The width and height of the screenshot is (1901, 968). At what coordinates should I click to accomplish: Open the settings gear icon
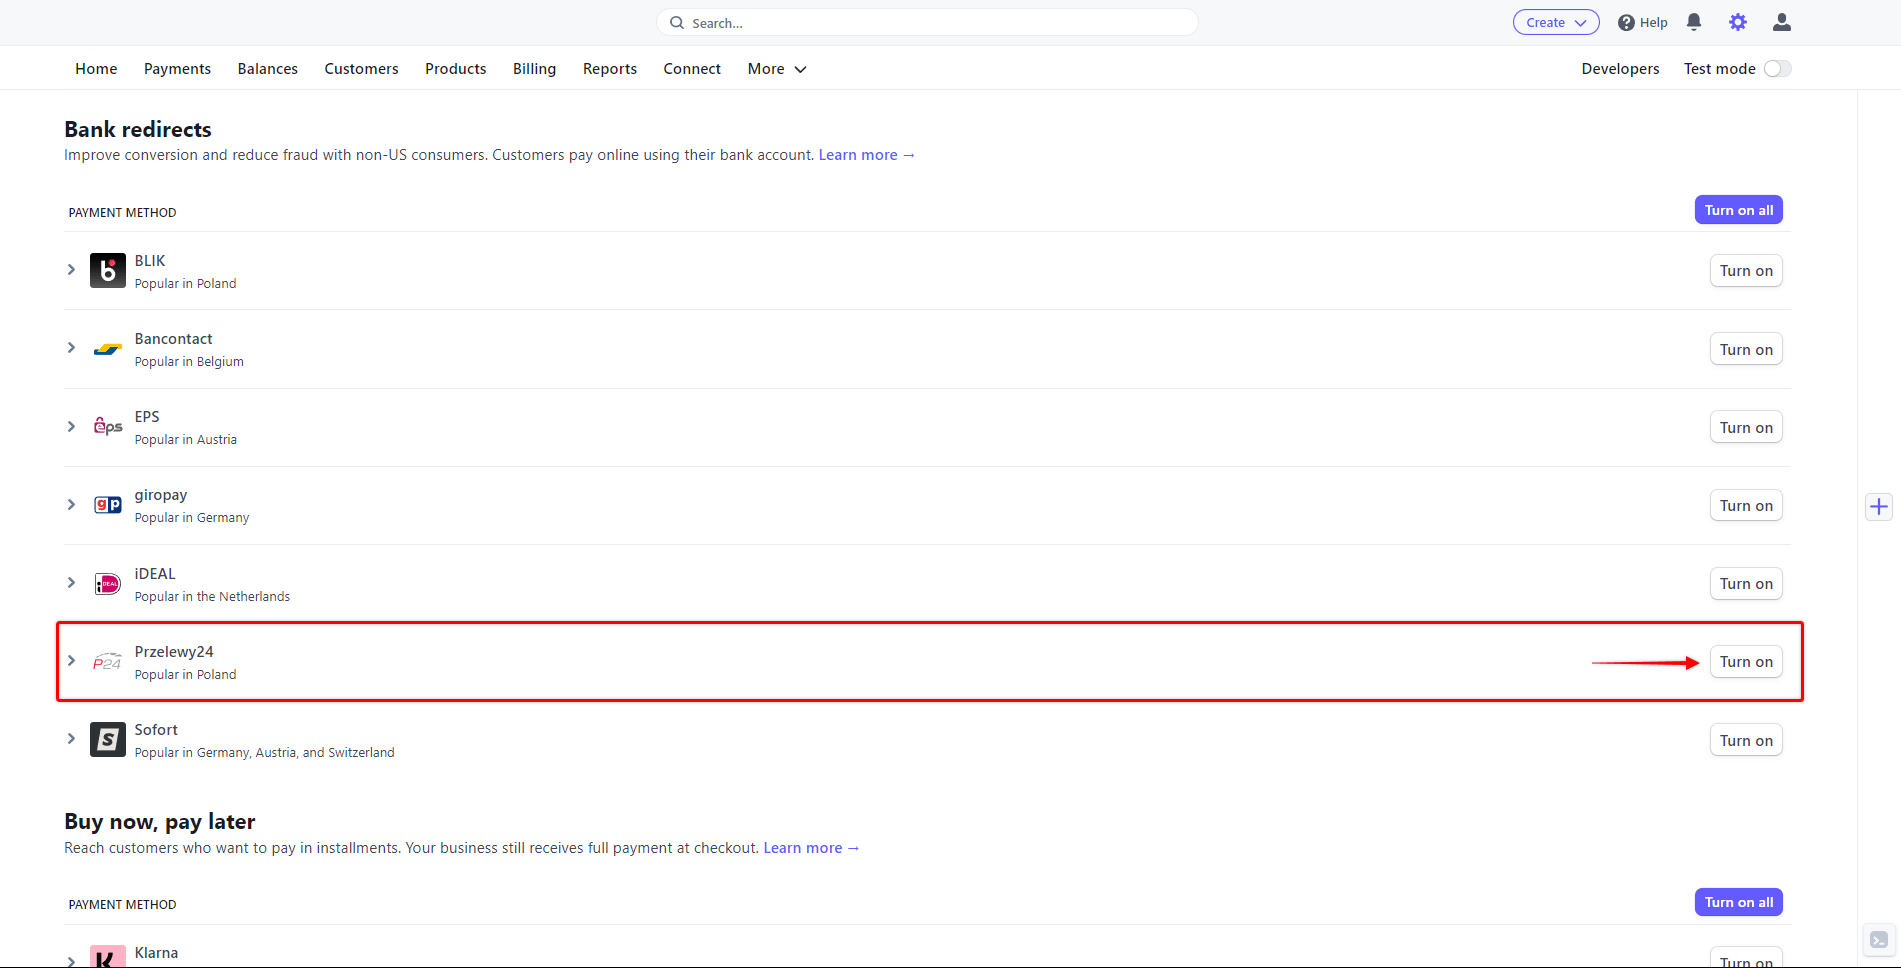[x=1737, y=22]
